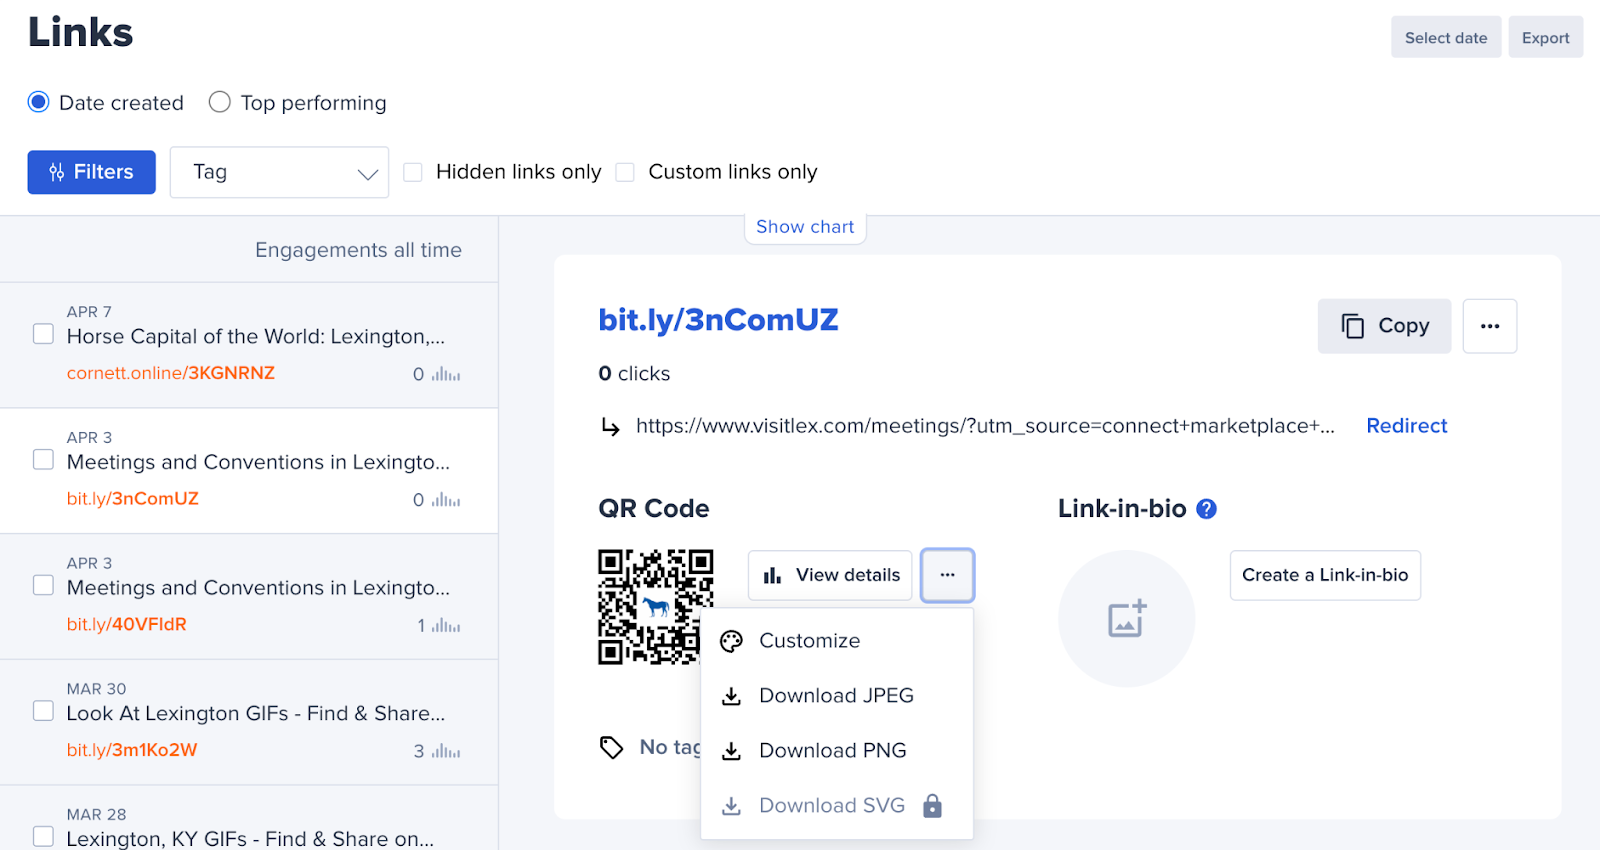Click the bar chart icon in View details
Image resolution: width=1600 pixels, height=850 pixels.
[772, 575]
